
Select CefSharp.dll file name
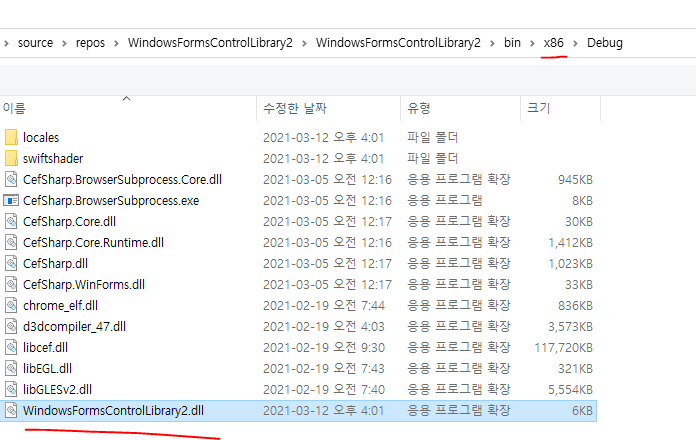tap(55, 264)
